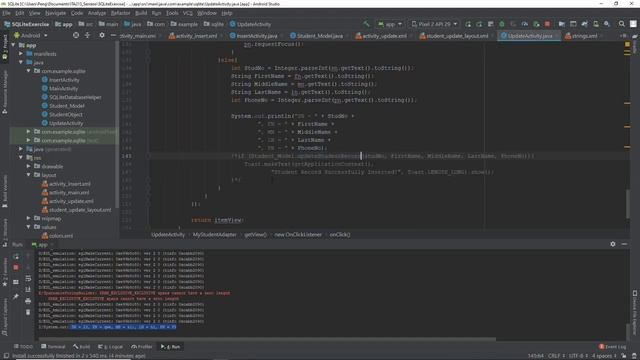Toggle soft-wrap icon in Run console
Viewport: 640px width, 360px height.
coord(28,279)
